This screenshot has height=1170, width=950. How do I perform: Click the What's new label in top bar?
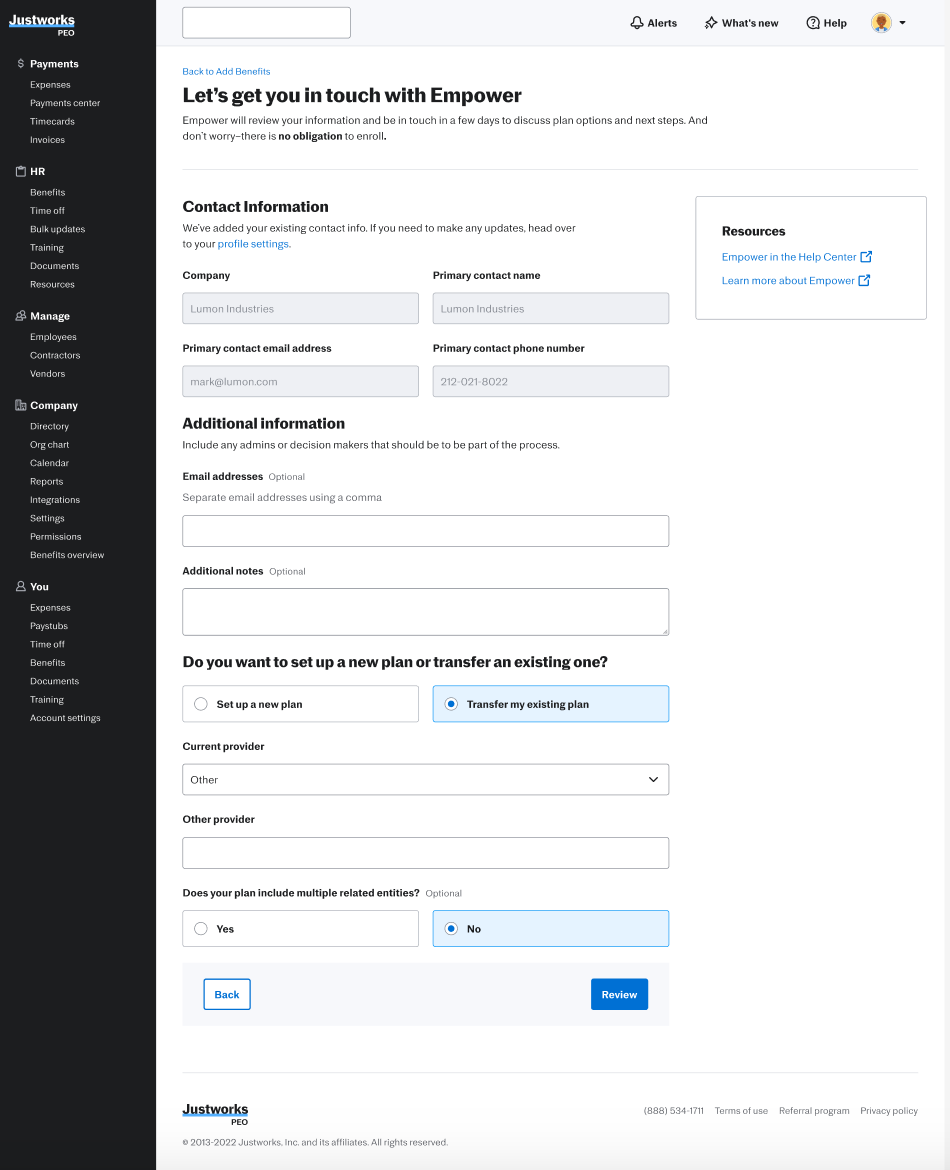750,23
